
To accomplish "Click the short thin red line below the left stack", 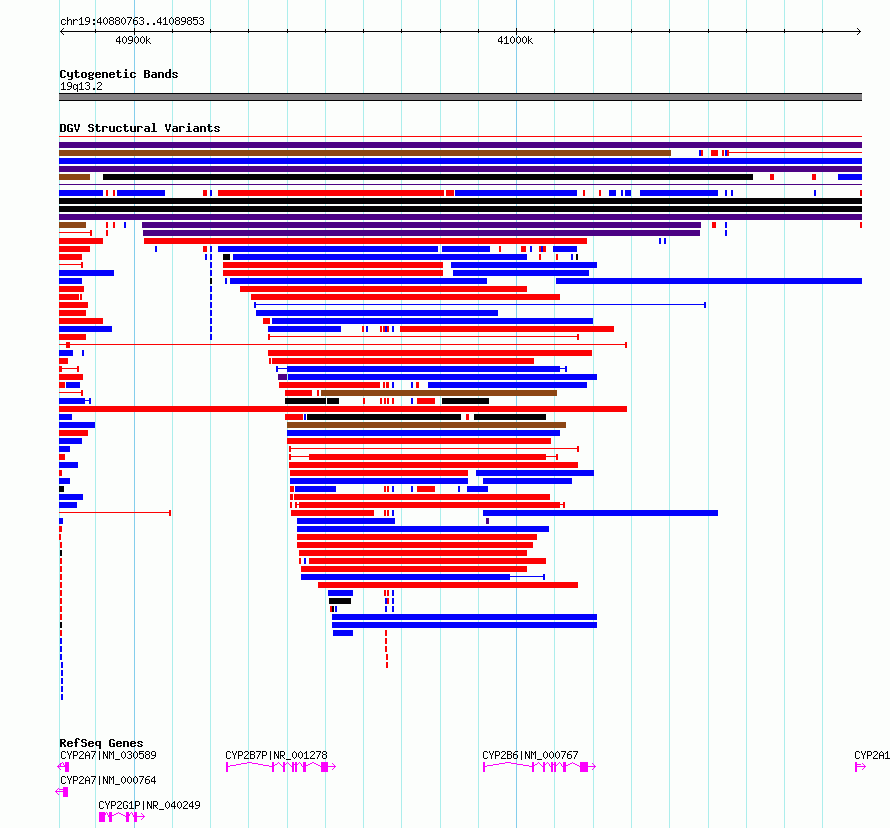I will 115,513.
